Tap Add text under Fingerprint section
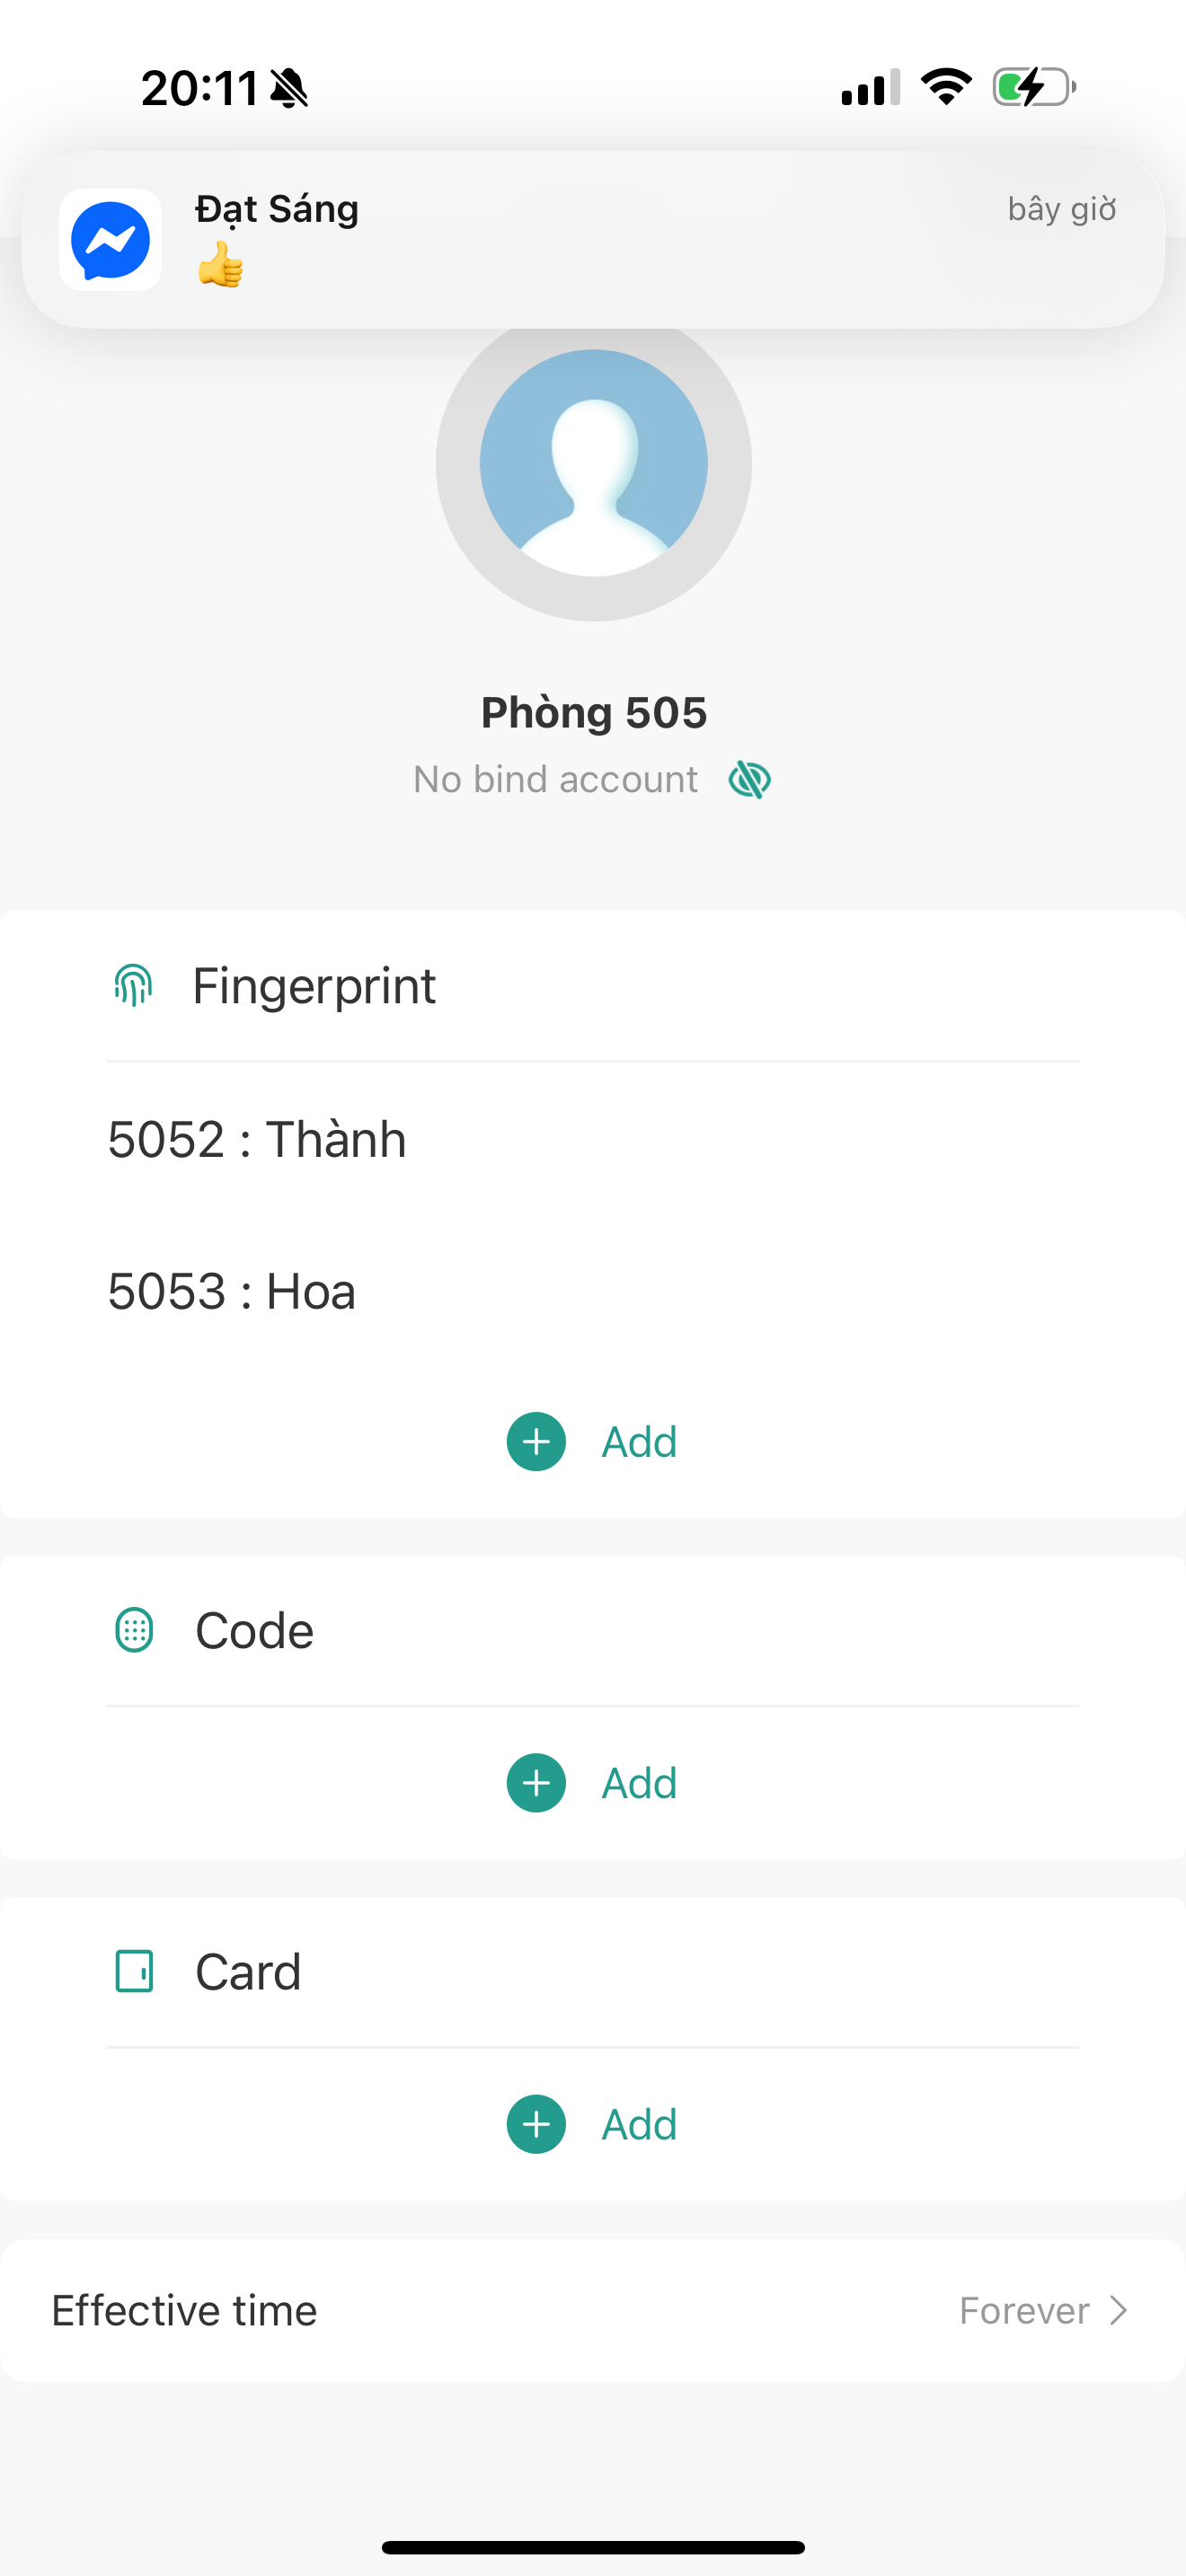 click(639, 1442)
